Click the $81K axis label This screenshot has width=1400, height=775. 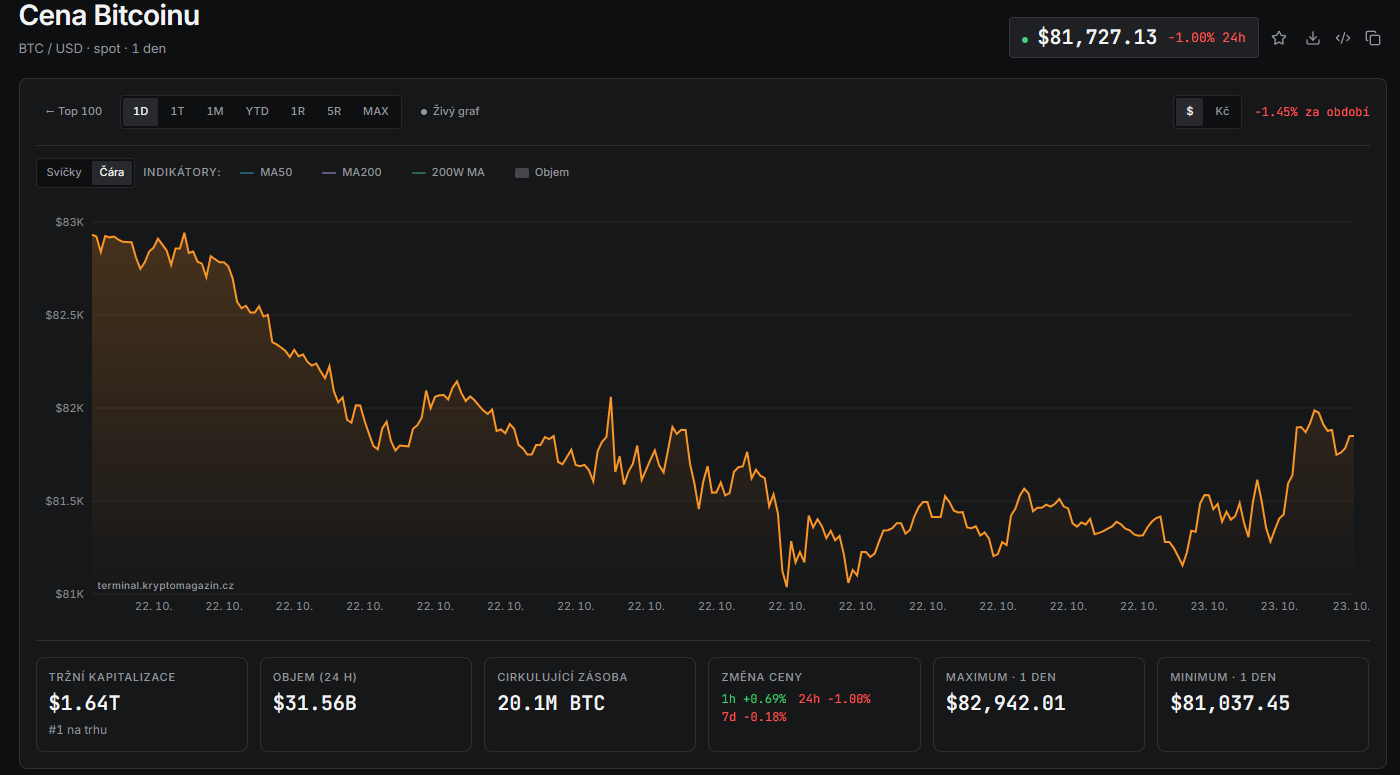70,594
